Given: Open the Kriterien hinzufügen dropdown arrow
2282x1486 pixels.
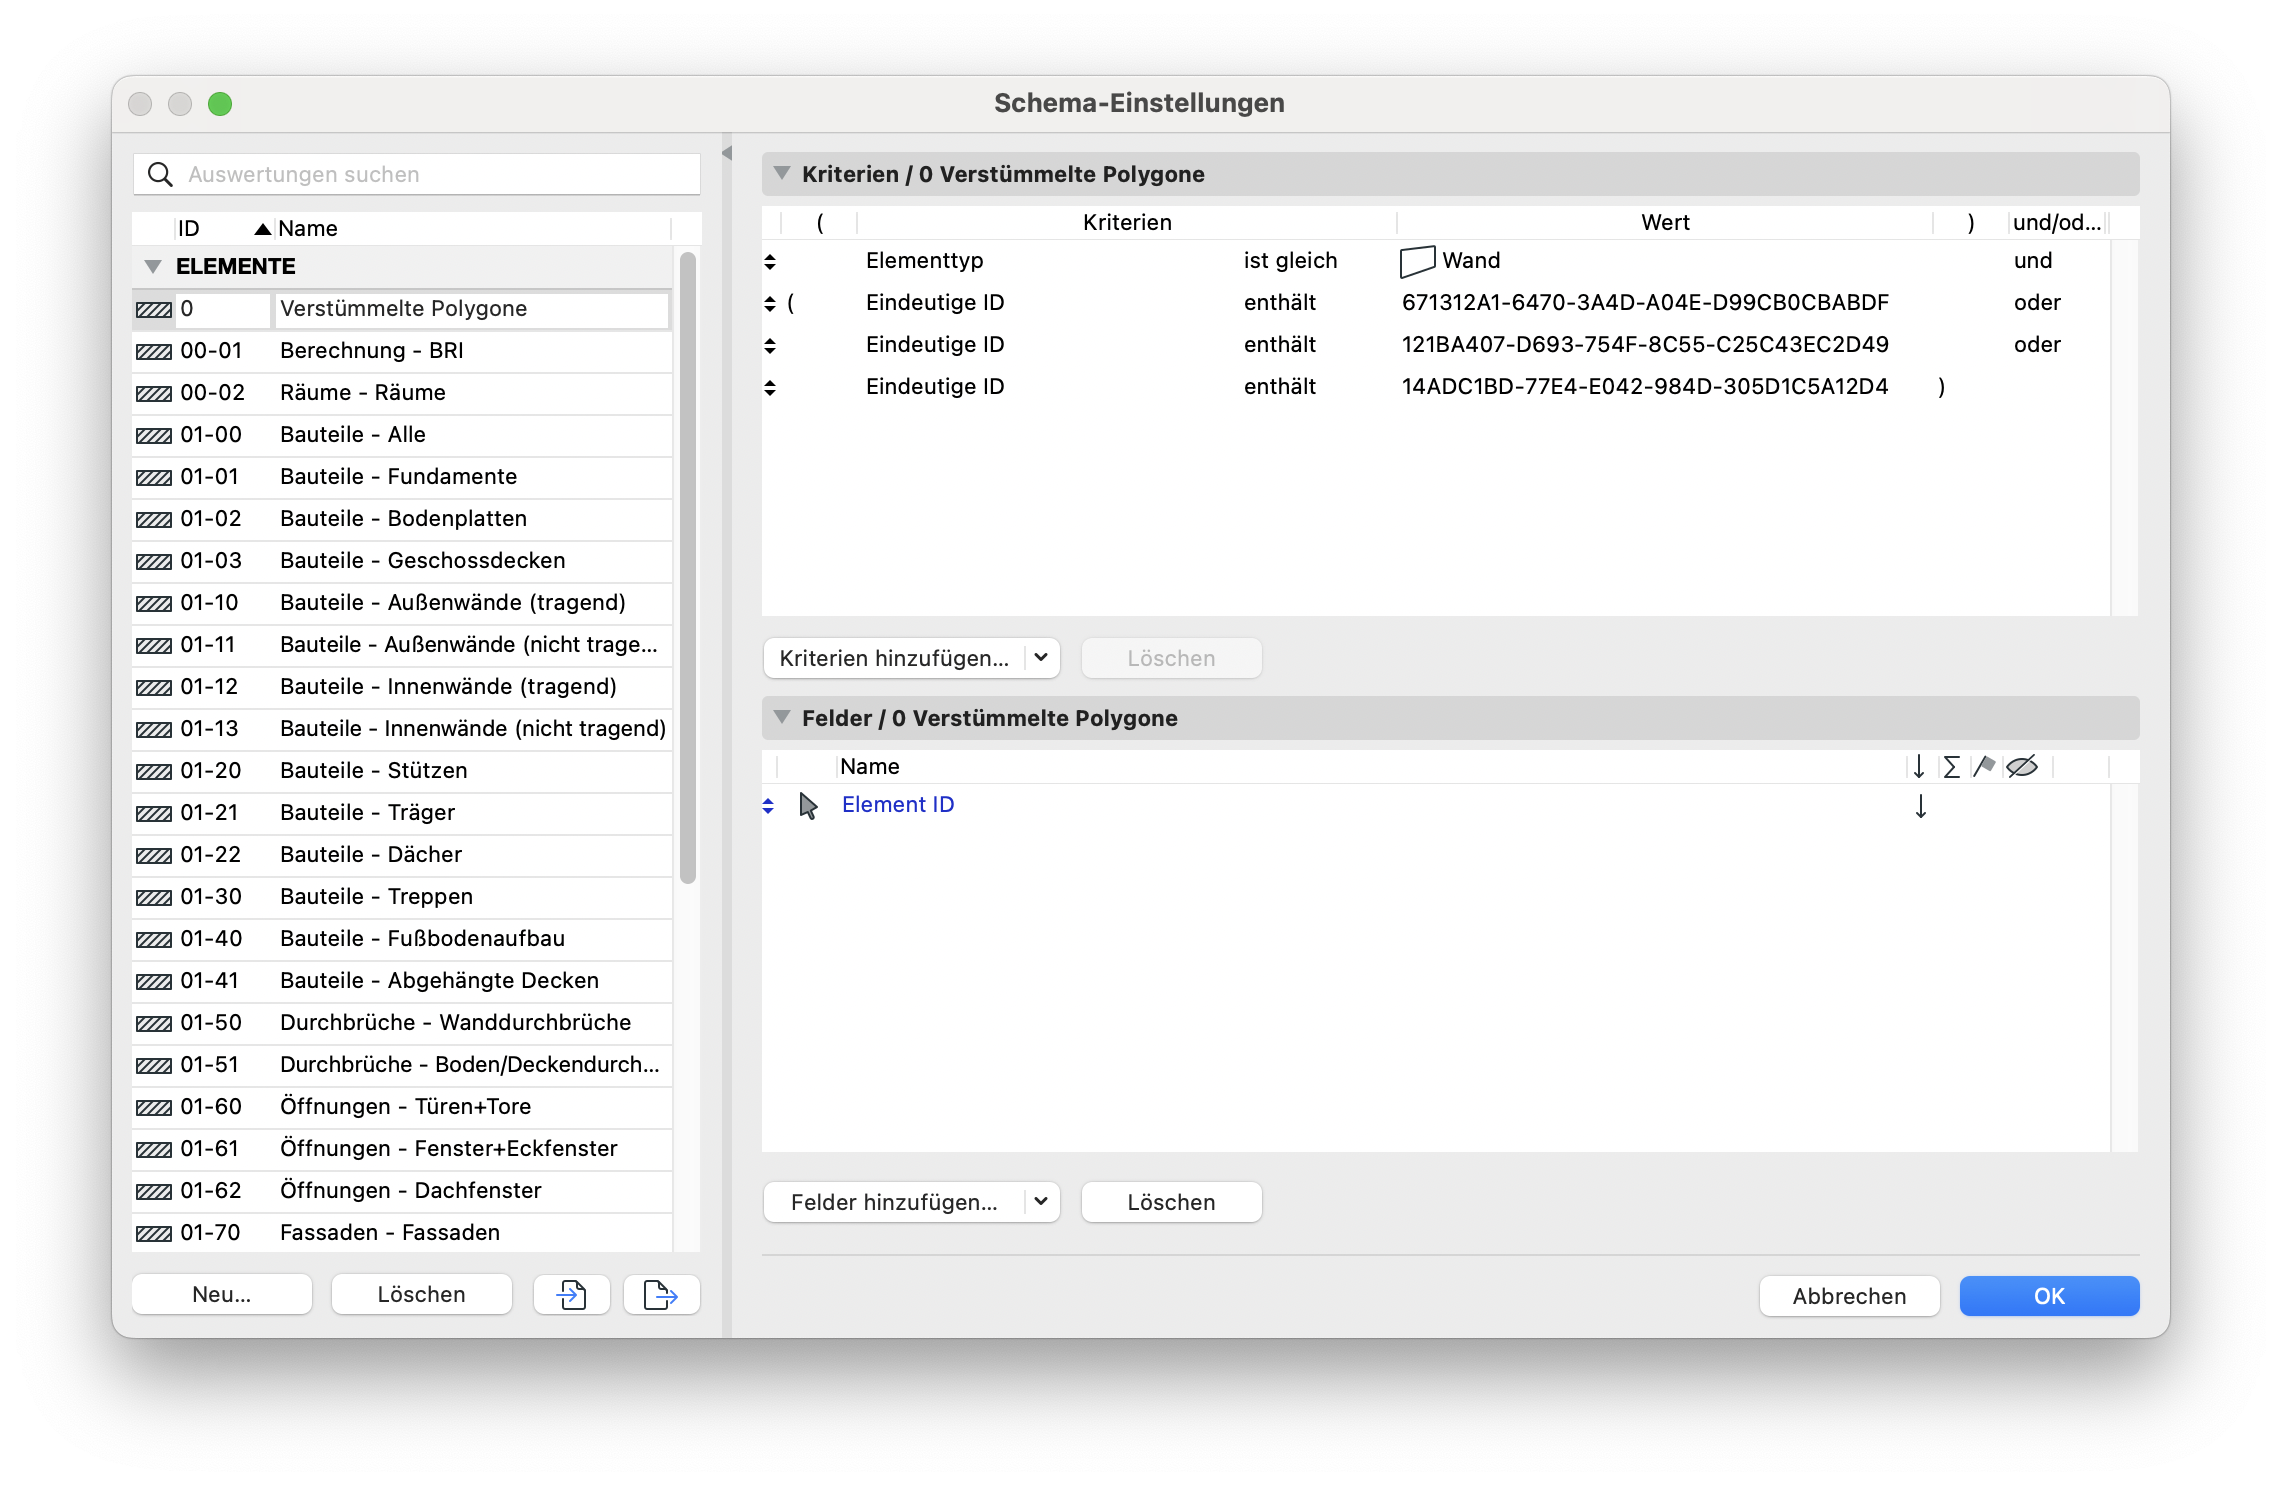Looking at the screenshot, I should click(1041, 658).
